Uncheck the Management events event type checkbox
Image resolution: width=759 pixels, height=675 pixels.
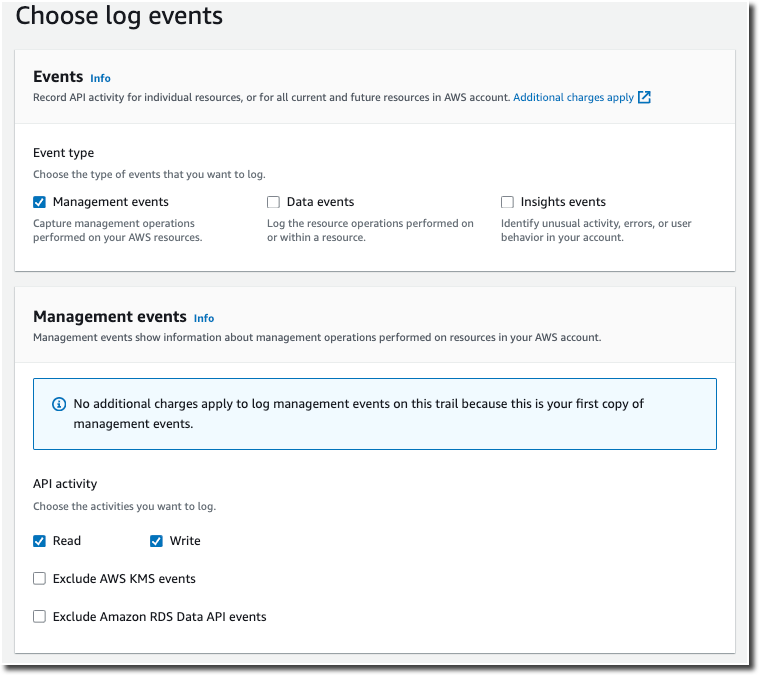point(40,202)
